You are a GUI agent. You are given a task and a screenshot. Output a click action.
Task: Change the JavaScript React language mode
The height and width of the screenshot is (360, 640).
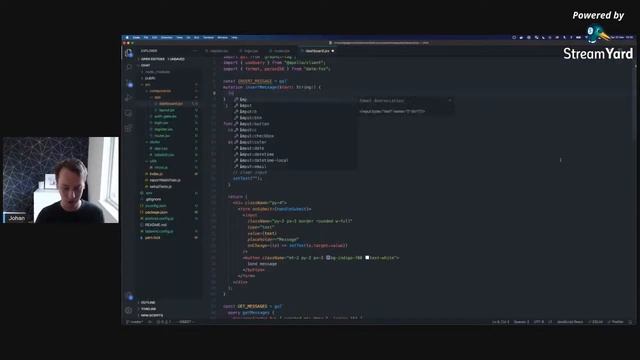coord(570,322)
